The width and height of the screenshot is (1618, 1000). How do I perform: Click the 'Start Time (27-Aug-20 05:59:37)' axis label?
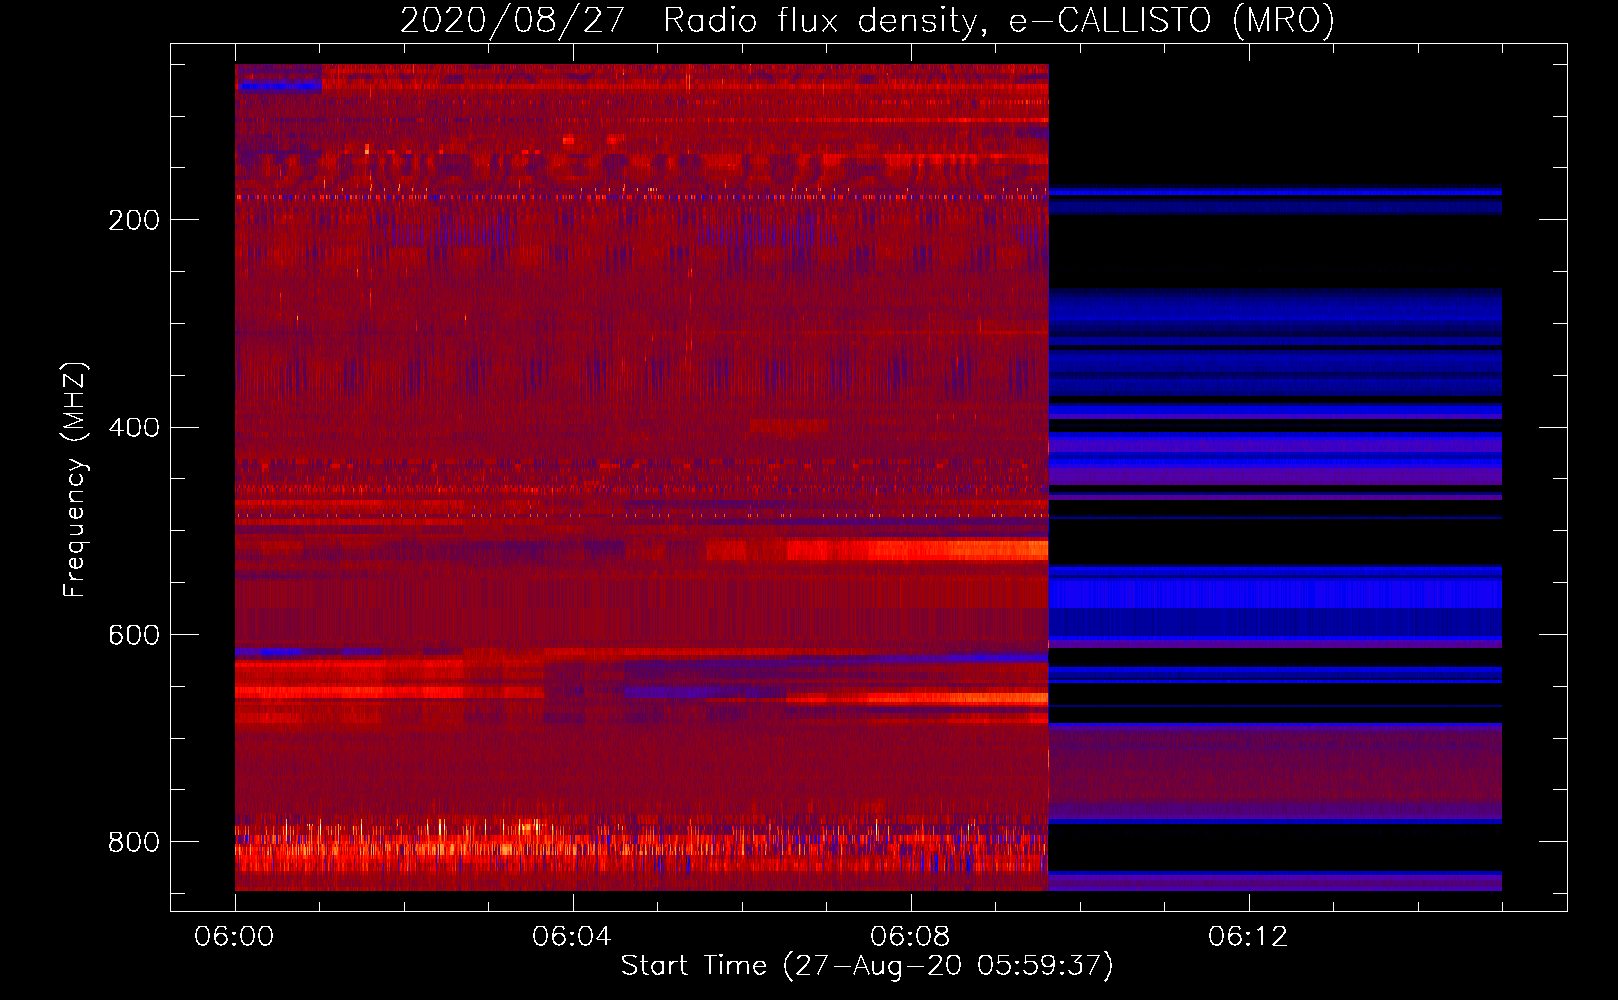coord(867,966)
